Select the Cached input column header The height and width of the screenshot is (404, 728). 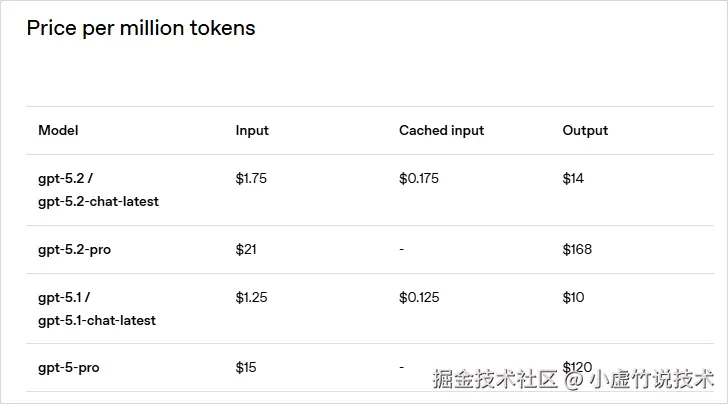pyautogui.click(x=441, y=130)
